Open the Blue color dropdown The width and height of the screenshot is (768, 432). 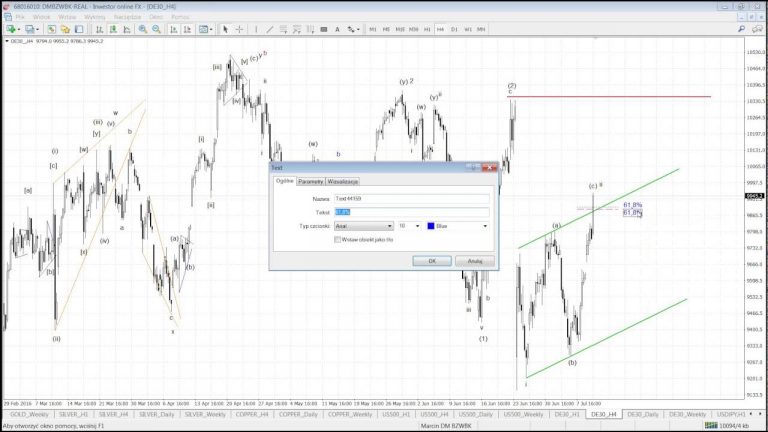(457, 226)
